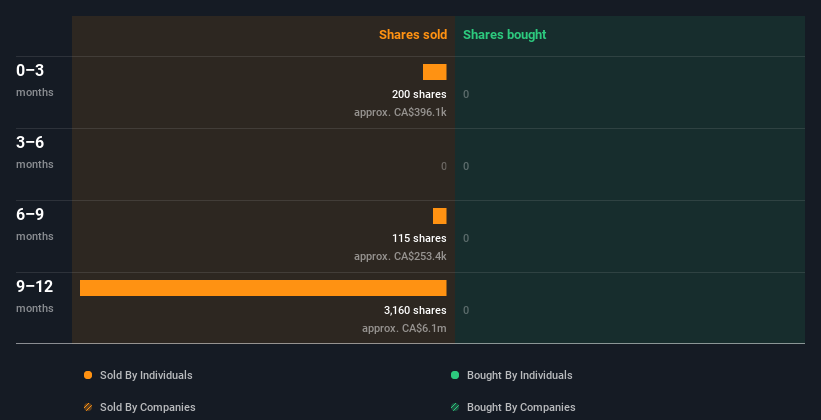Click the long 9–12 months sold bar
Image resolution: width=821 pixels, height=420 pixels.
click(x=263, y=288)
